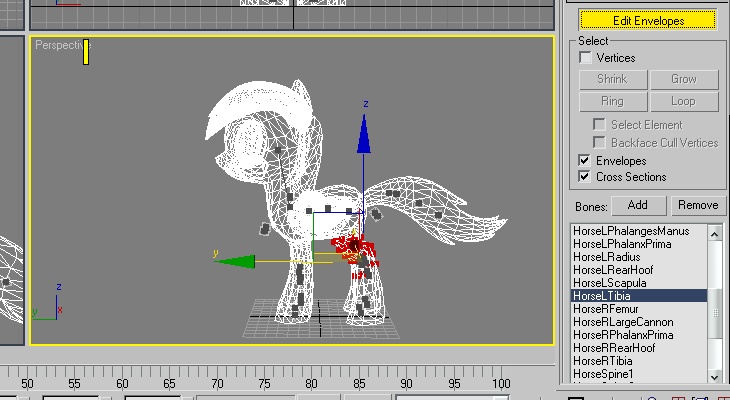The image size is (730, 400).
Task: Click the envelope handle on the pony's head
Action: [278, 150]
